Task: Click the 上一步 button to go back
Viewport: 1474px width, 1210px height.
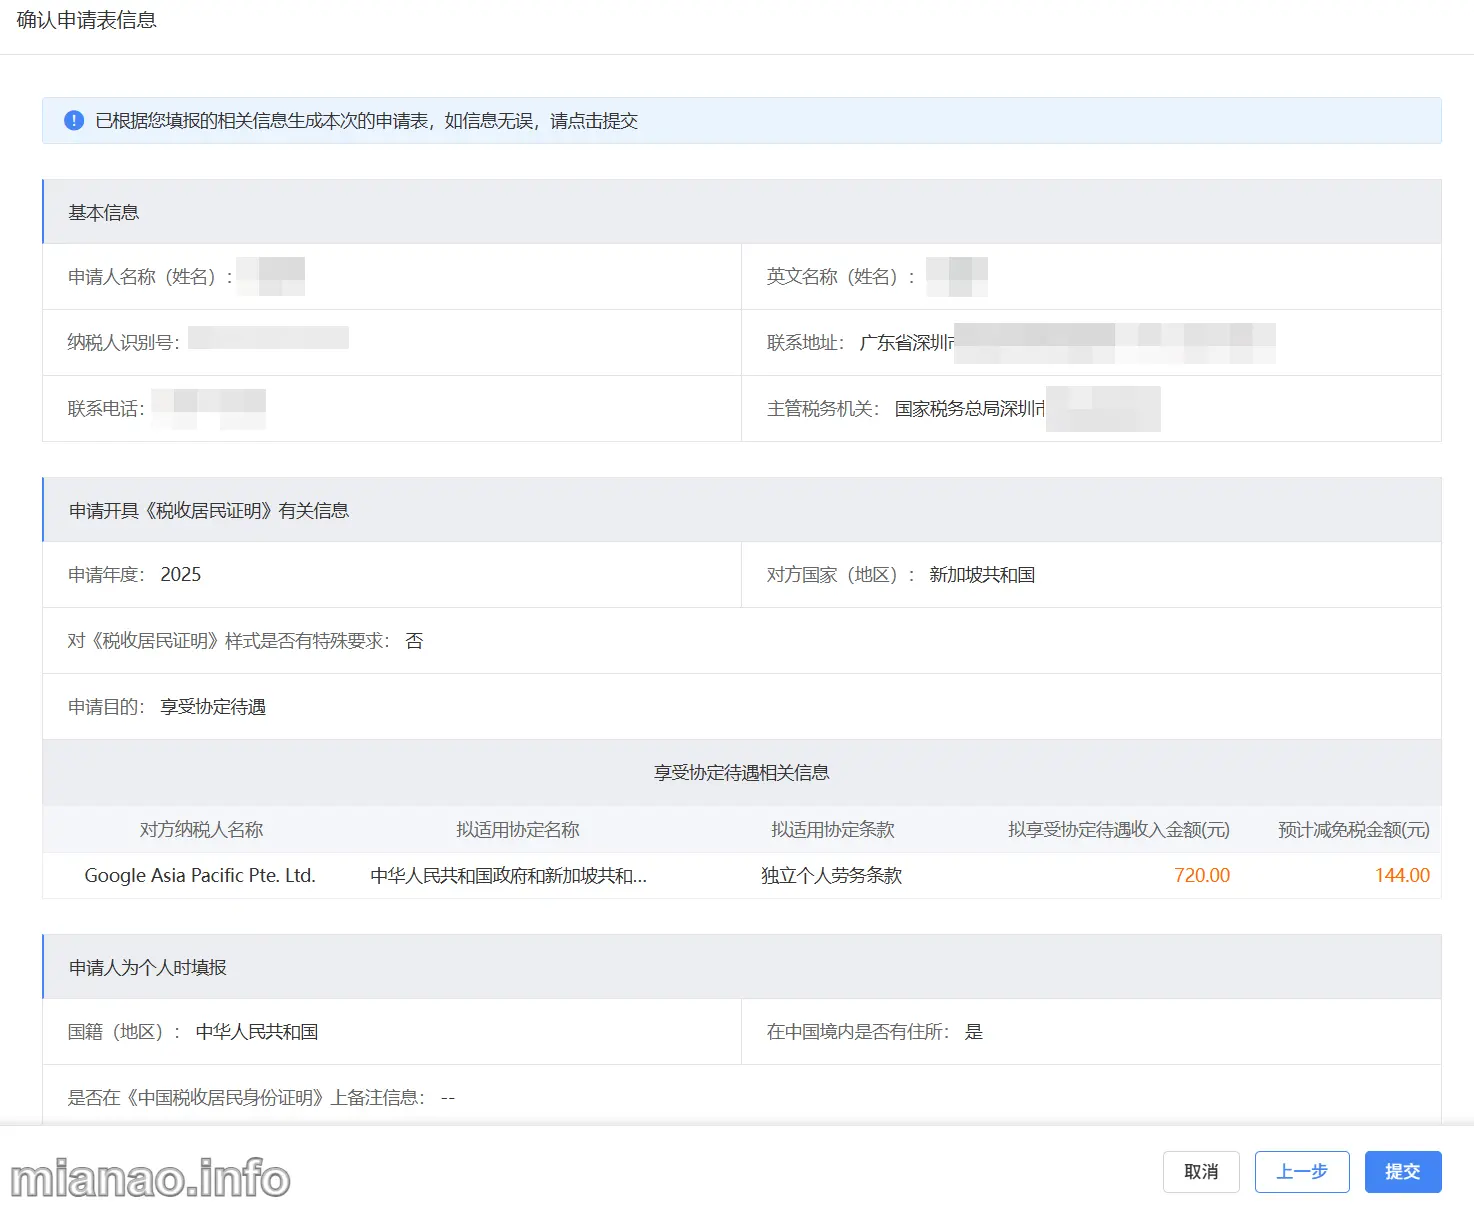Action: click(1301, 1172)
